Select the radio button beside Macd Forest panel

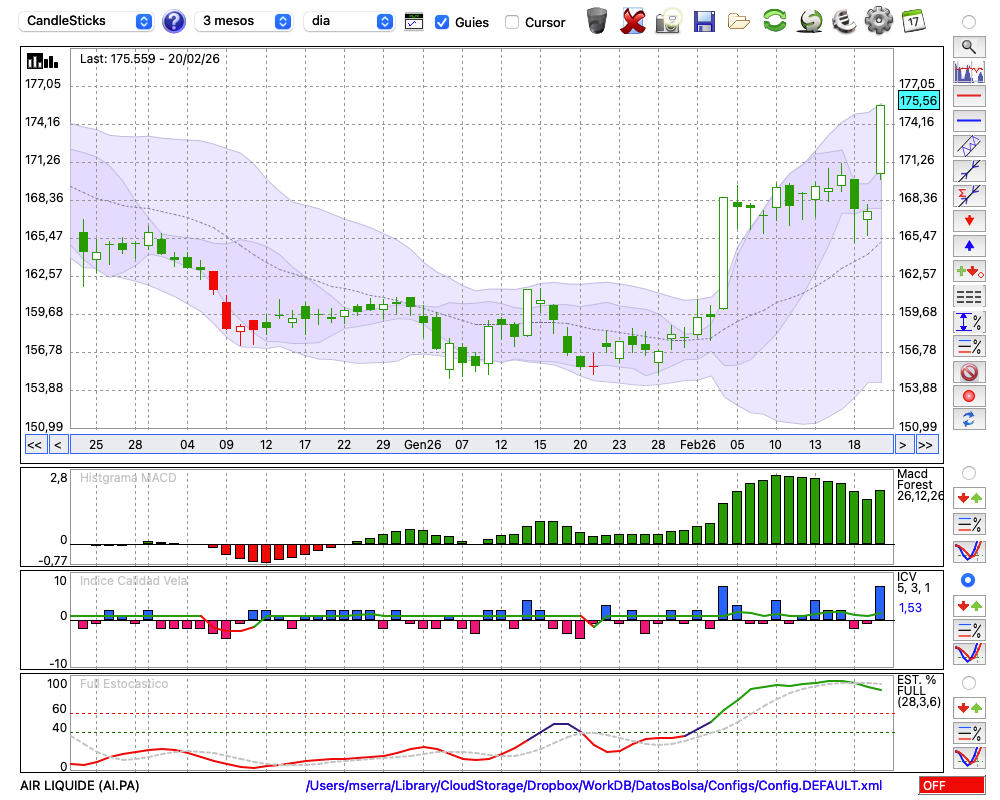pos(968,472)
